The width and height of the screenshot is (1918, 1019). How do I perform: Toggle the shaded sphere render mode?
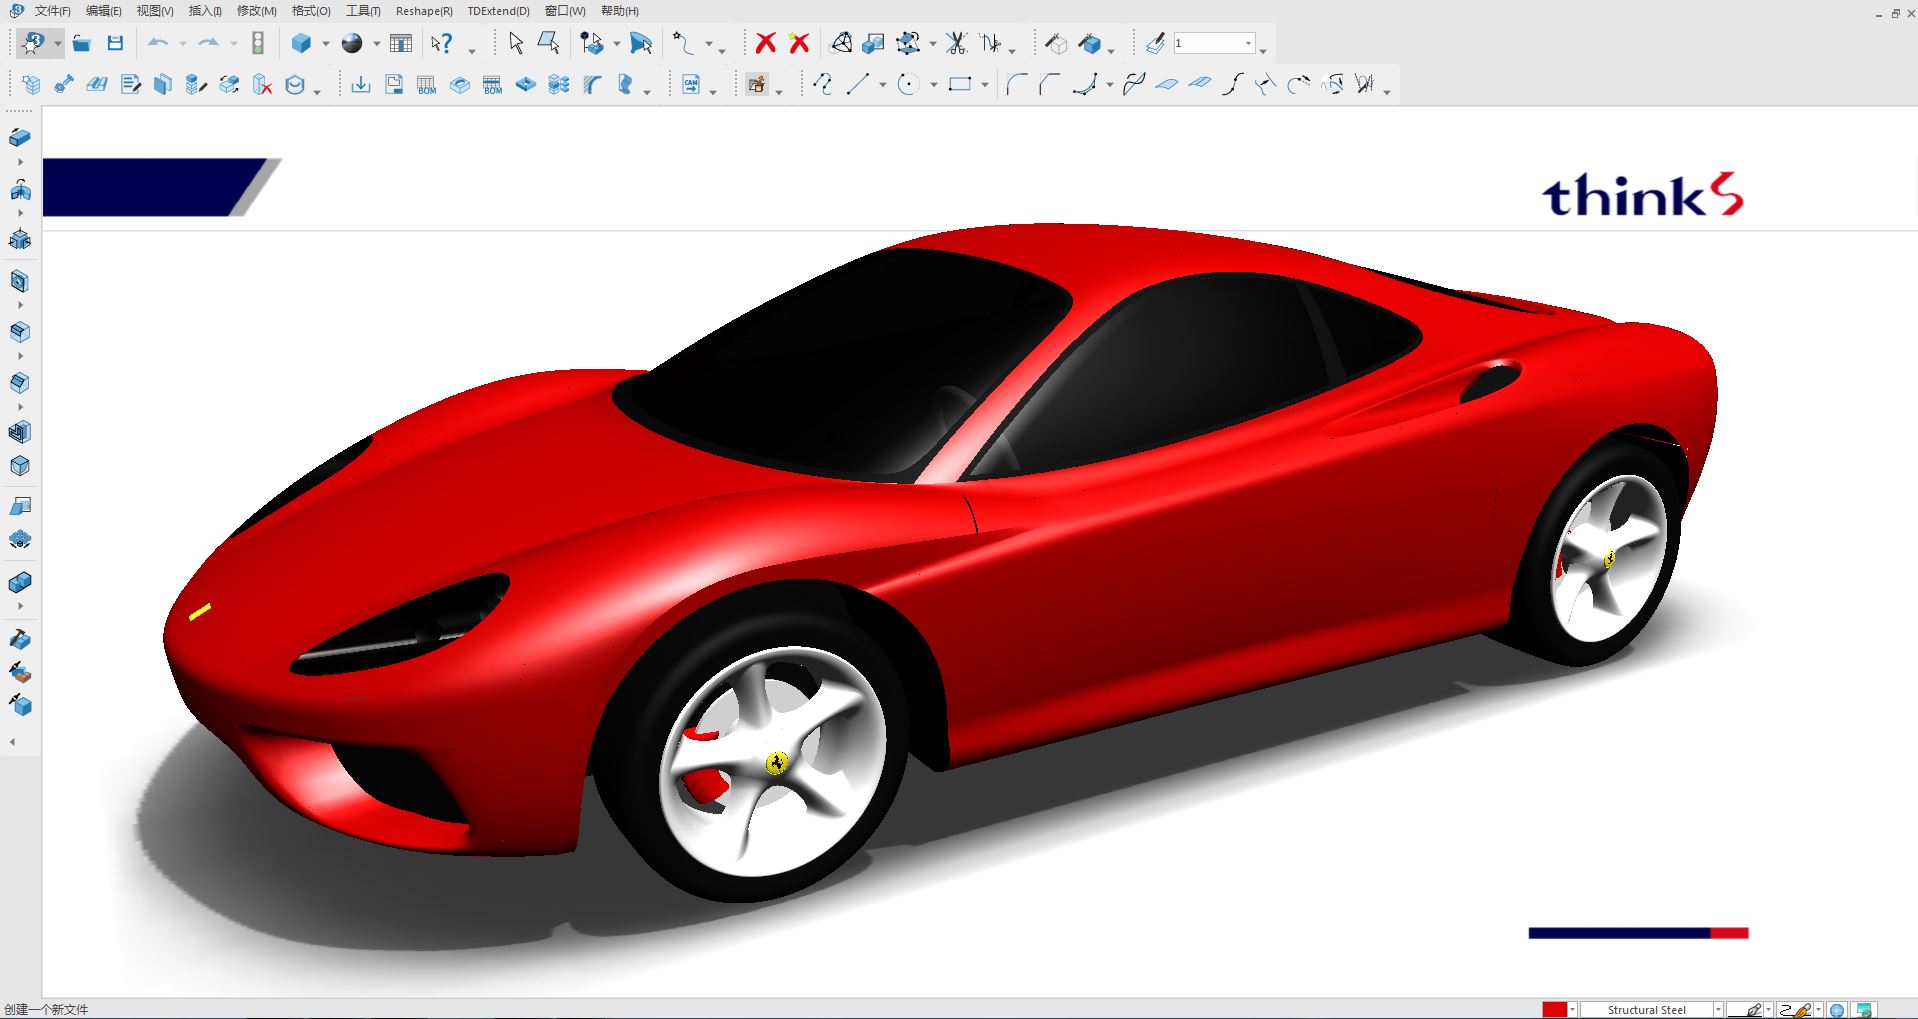click(352, 43)
